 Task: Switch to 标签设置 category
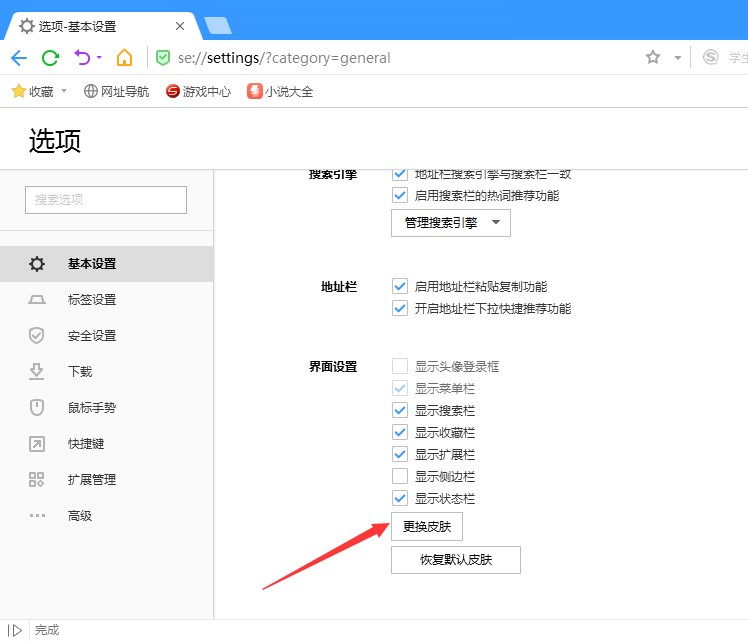point(92,300)
